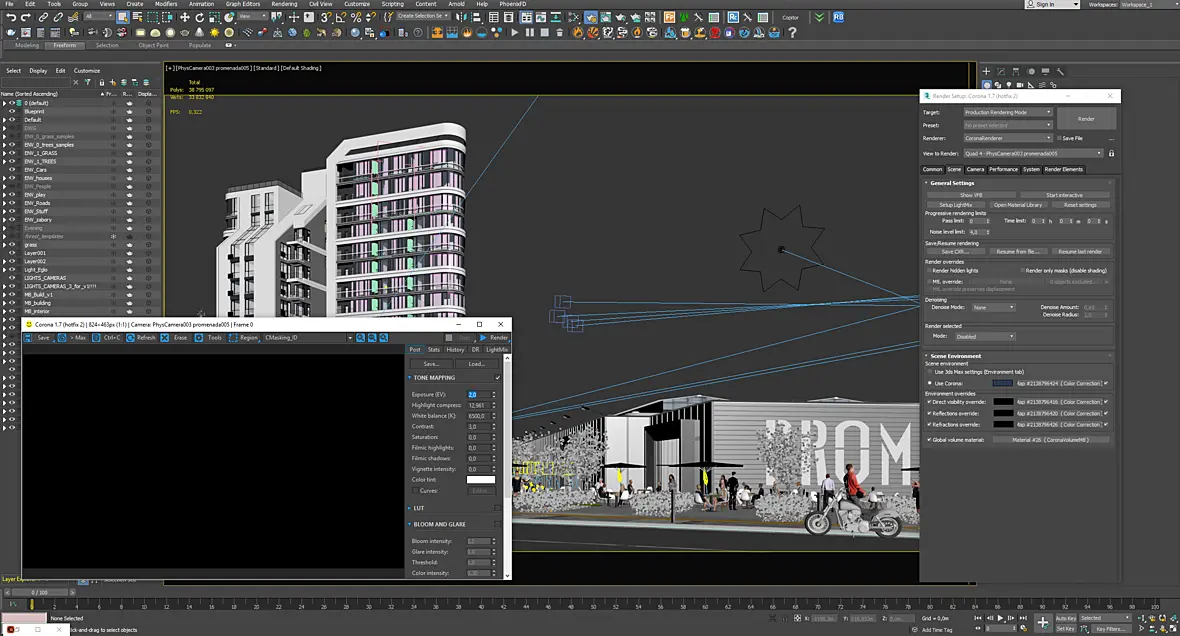Viewport: 1180px width, 636px height.
Task: Click the Undo arrow in main toolbar
Action: [x=11, y=17]
